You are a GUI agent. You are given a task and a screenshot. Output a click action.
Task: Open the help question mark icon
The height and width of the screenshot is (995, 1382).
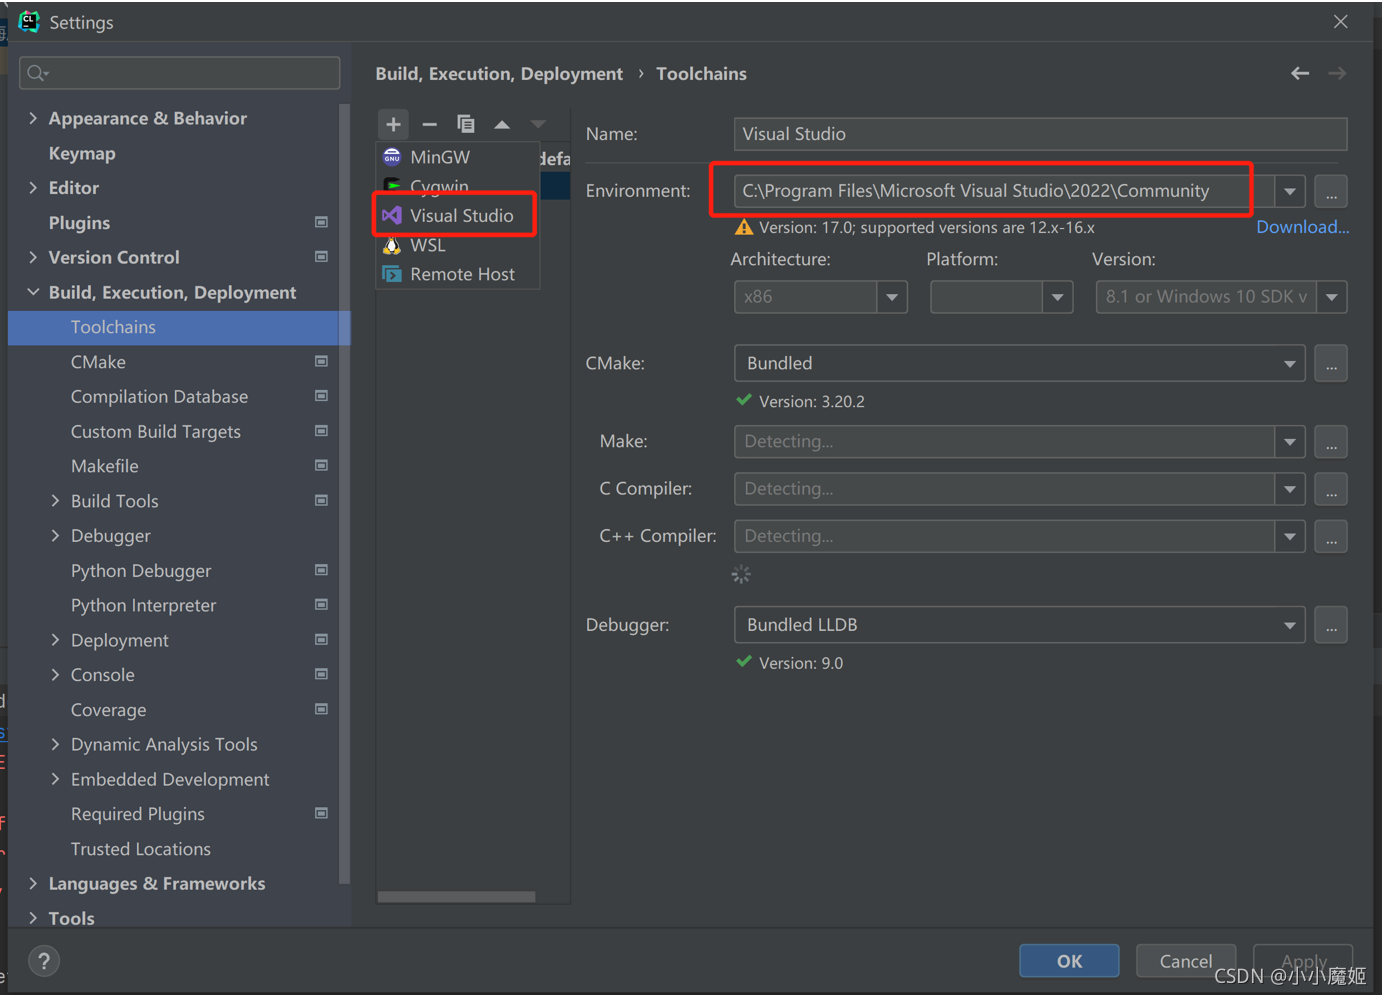click(x=43, y=961)
